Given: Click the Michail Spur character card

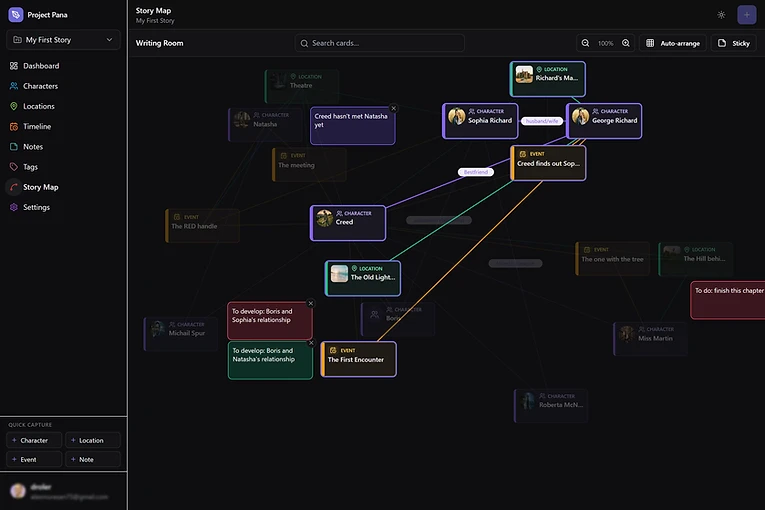Looking at the screenshot, I should pyautogui.click(x=181, y=334).
